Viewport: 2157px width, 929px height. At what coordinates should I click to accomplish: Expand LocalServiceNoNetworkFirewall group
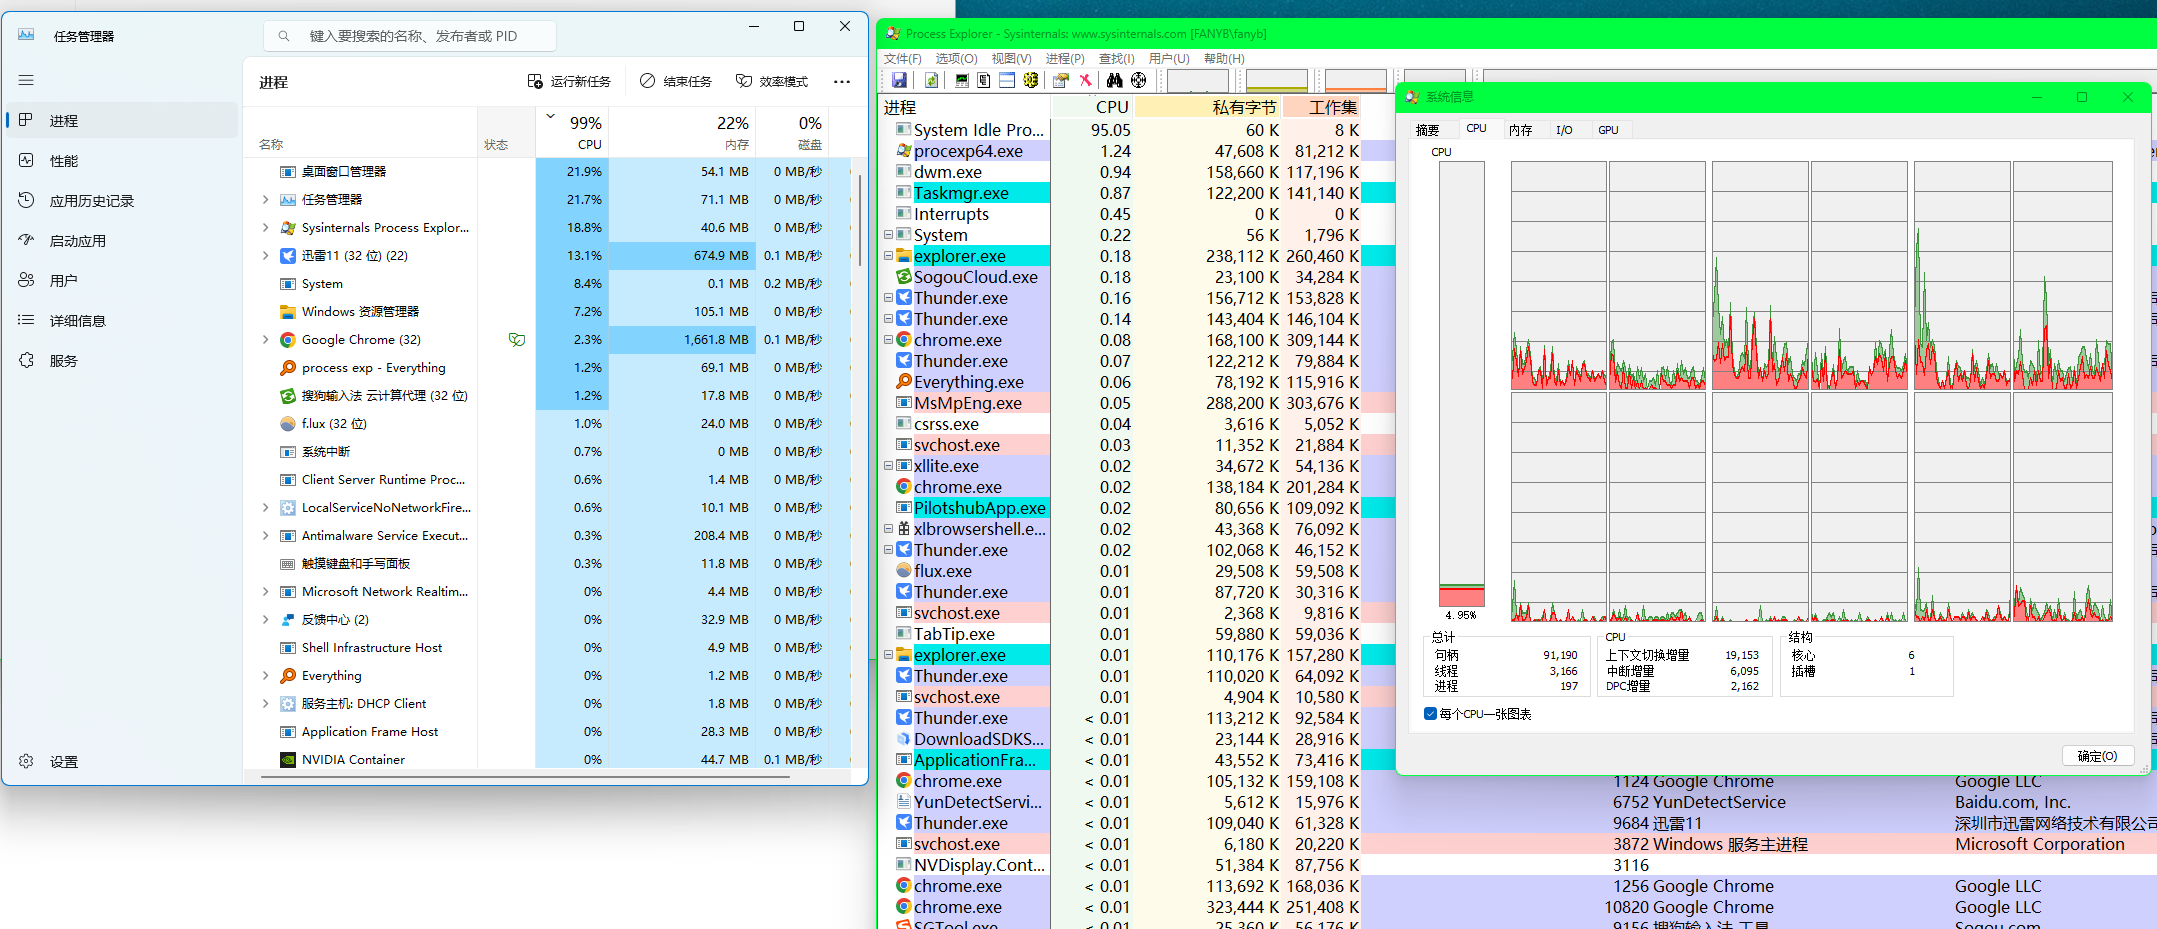265,508
